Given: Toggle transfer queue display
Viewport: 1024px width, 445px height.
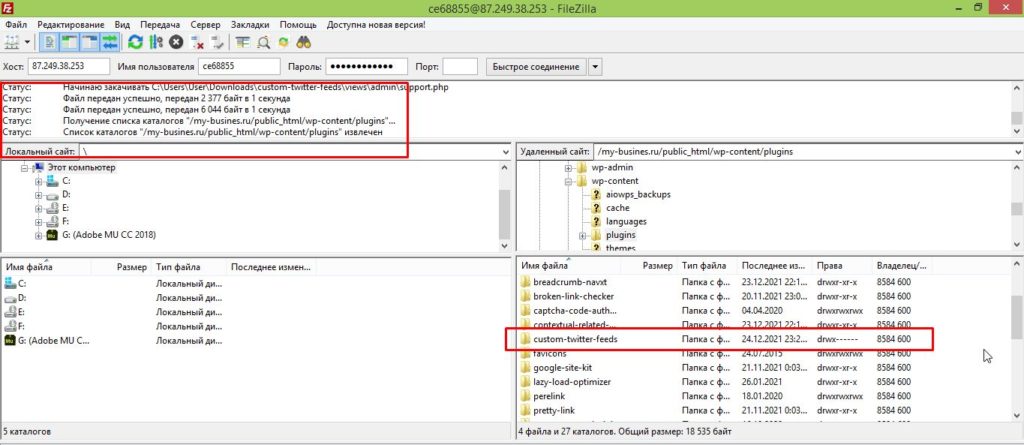Looking at the screenshot, I should pos(109,42).
